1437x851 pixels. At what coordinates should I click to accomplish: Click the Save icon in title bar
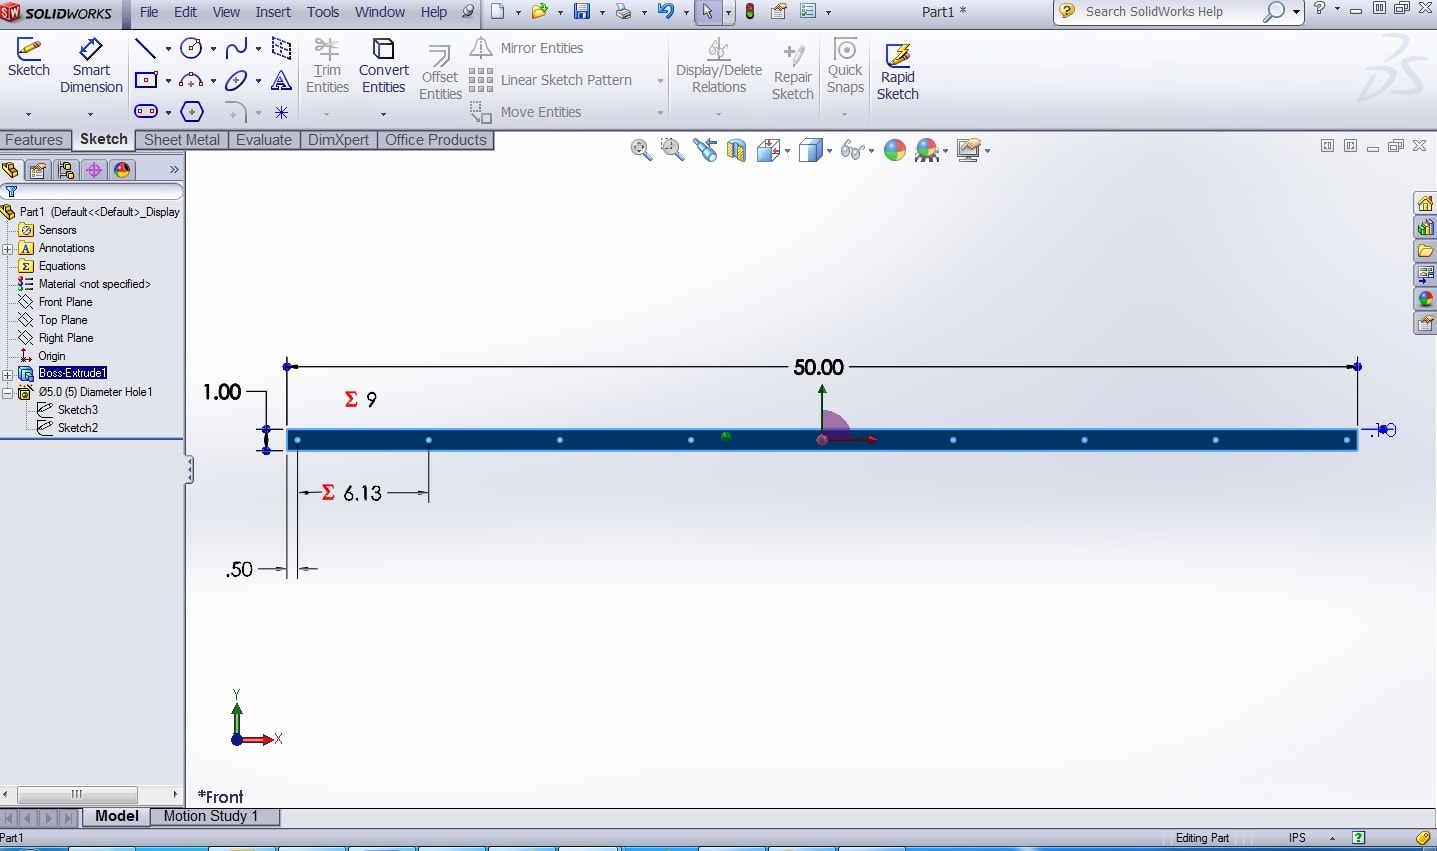tap(582, 12)
